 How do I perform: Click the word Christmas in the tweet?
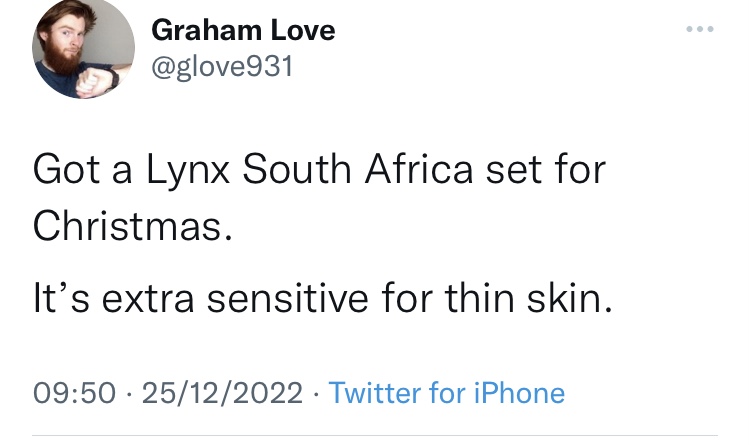pyautogui.click(x=127, y=225)
